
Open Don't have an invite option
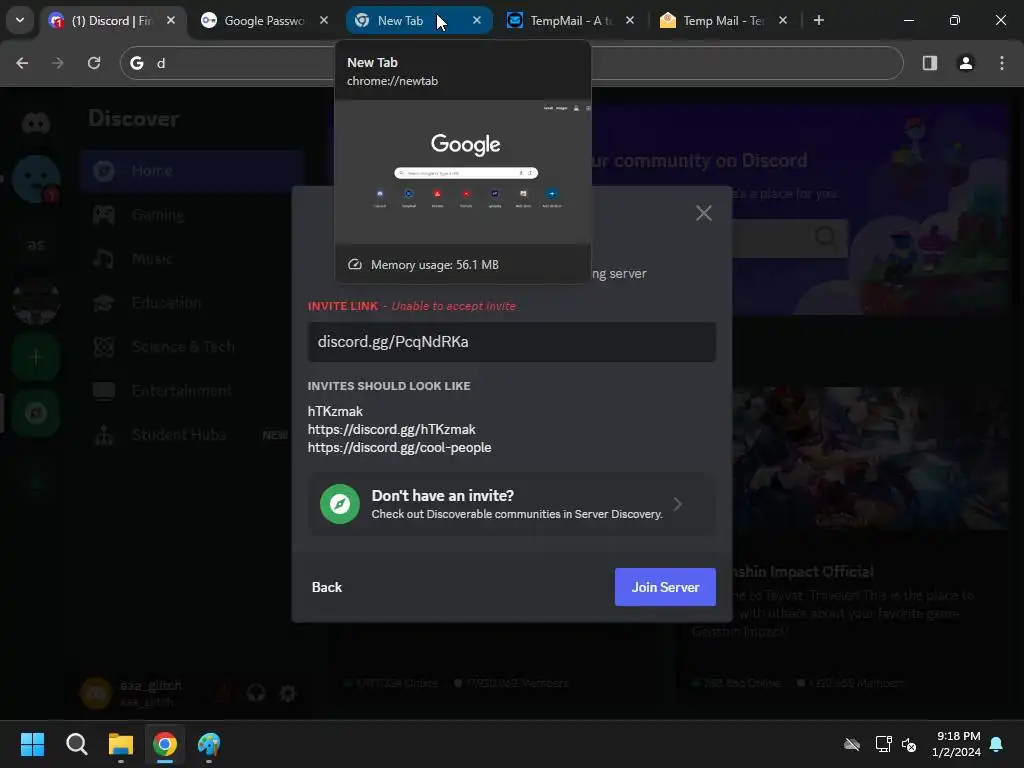click(511, 504)
